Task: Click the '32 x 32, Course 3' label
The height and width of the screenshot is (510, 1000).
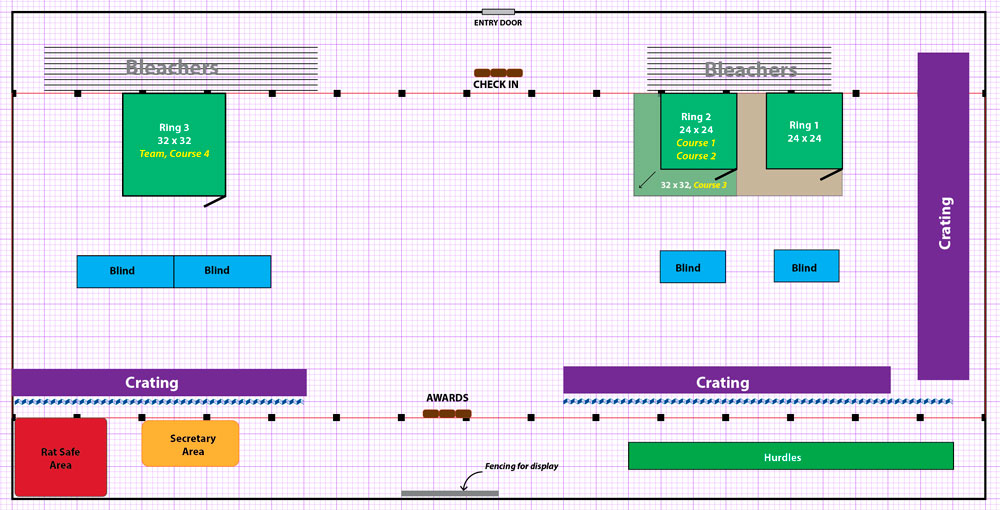Action: click(693, 185)
